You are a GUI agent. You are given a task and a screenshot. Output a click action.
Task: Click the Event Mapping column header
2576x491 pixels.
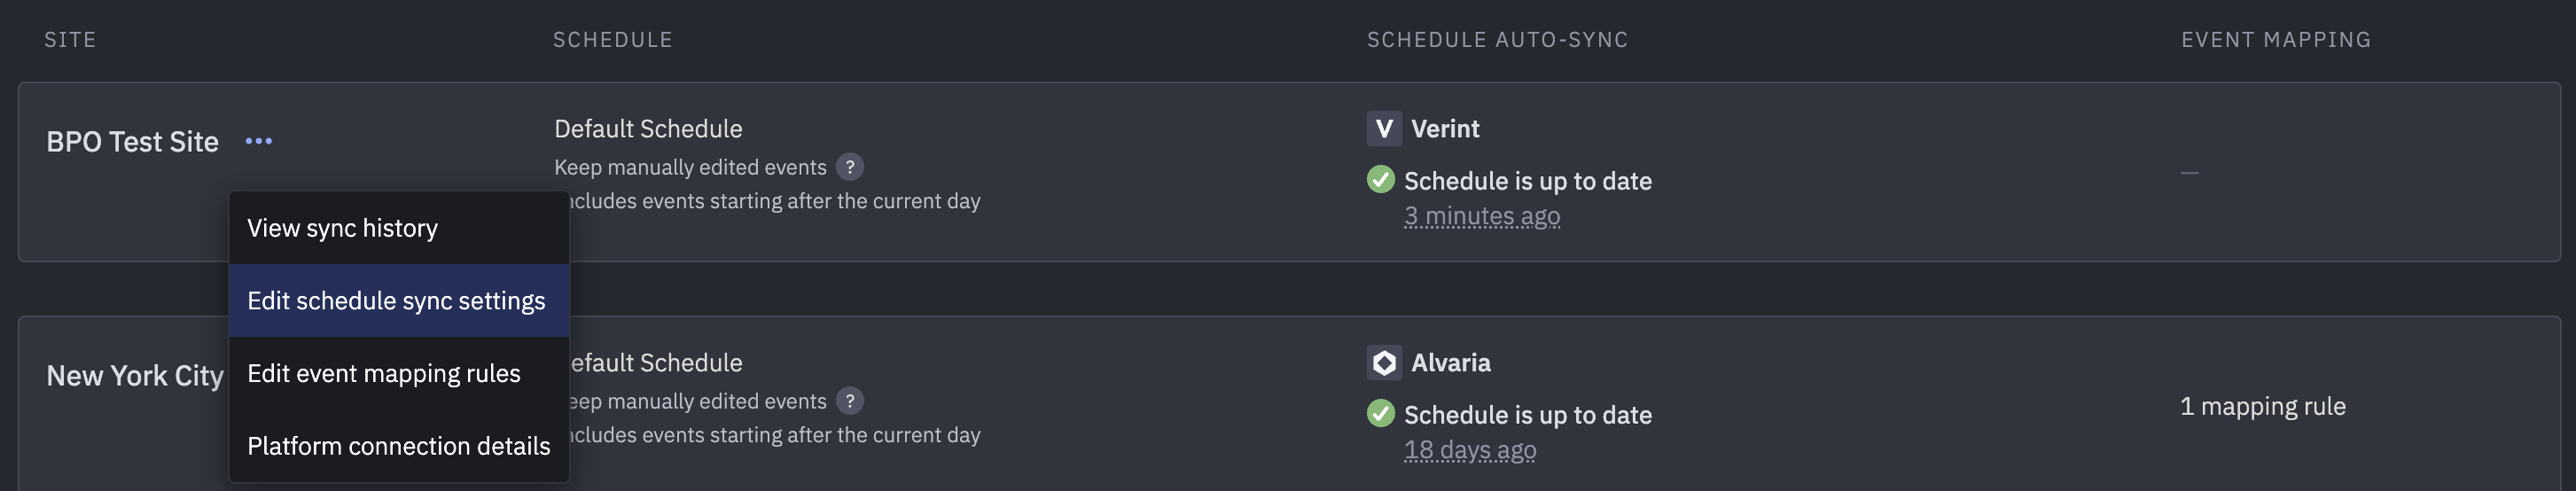click(x=2276, y=40)
